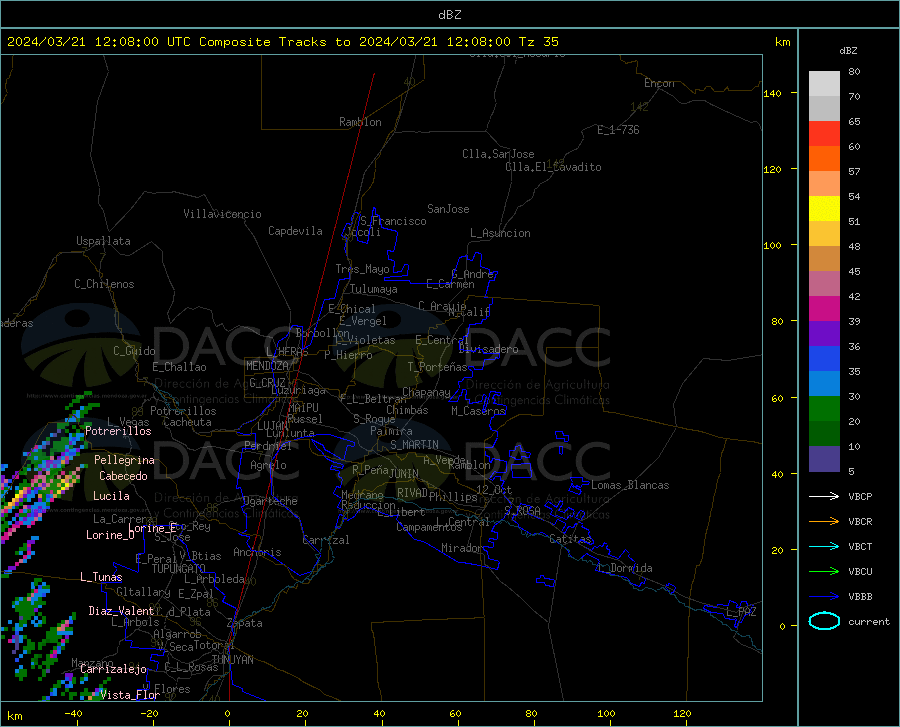Screen dimensions: 900x727
Task: Click the 'Zapata' map label
Action: pos(245,623)
